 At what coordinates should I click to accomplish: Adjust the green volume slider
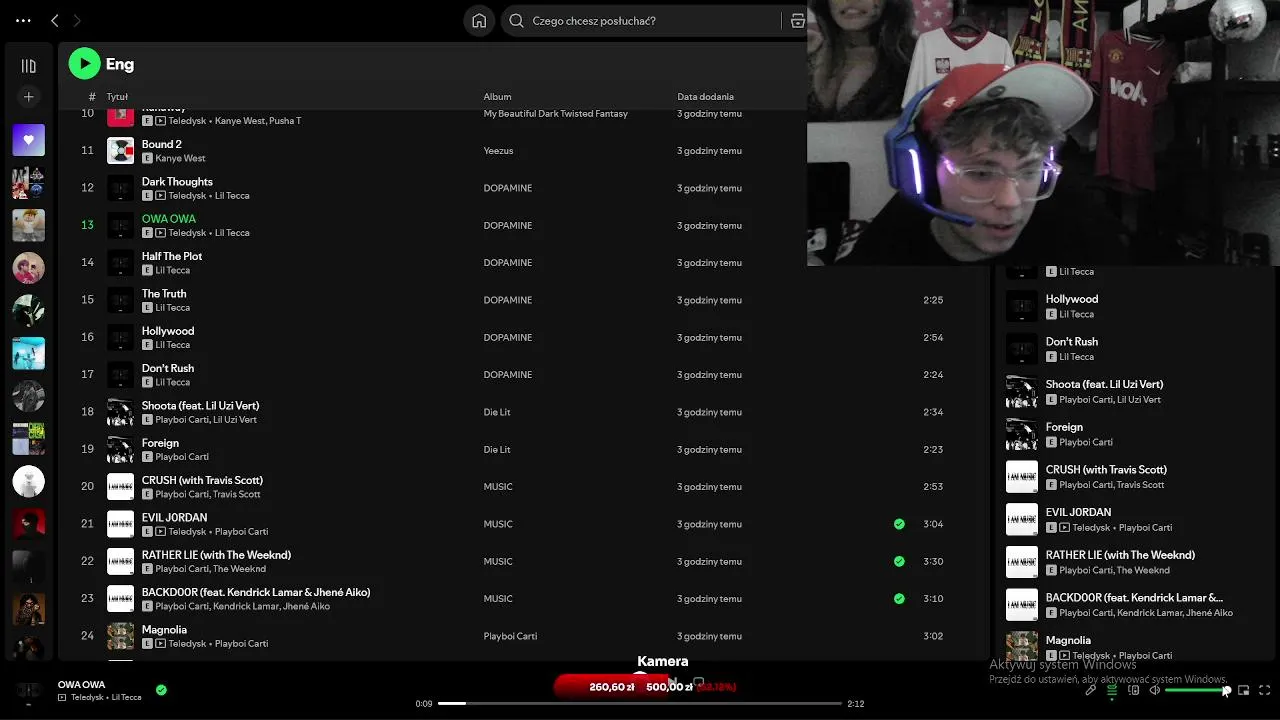[1197, 690]
